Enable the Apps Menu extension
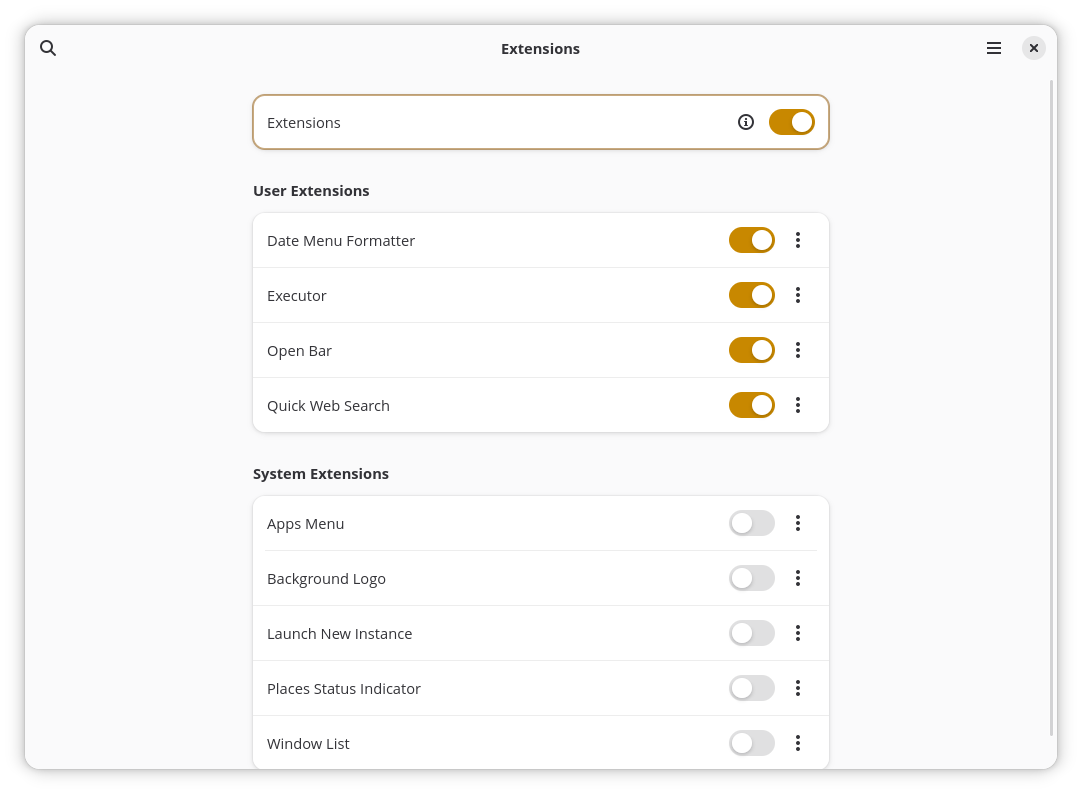The width and height of the screenshot is (1082, 794). 751,523
